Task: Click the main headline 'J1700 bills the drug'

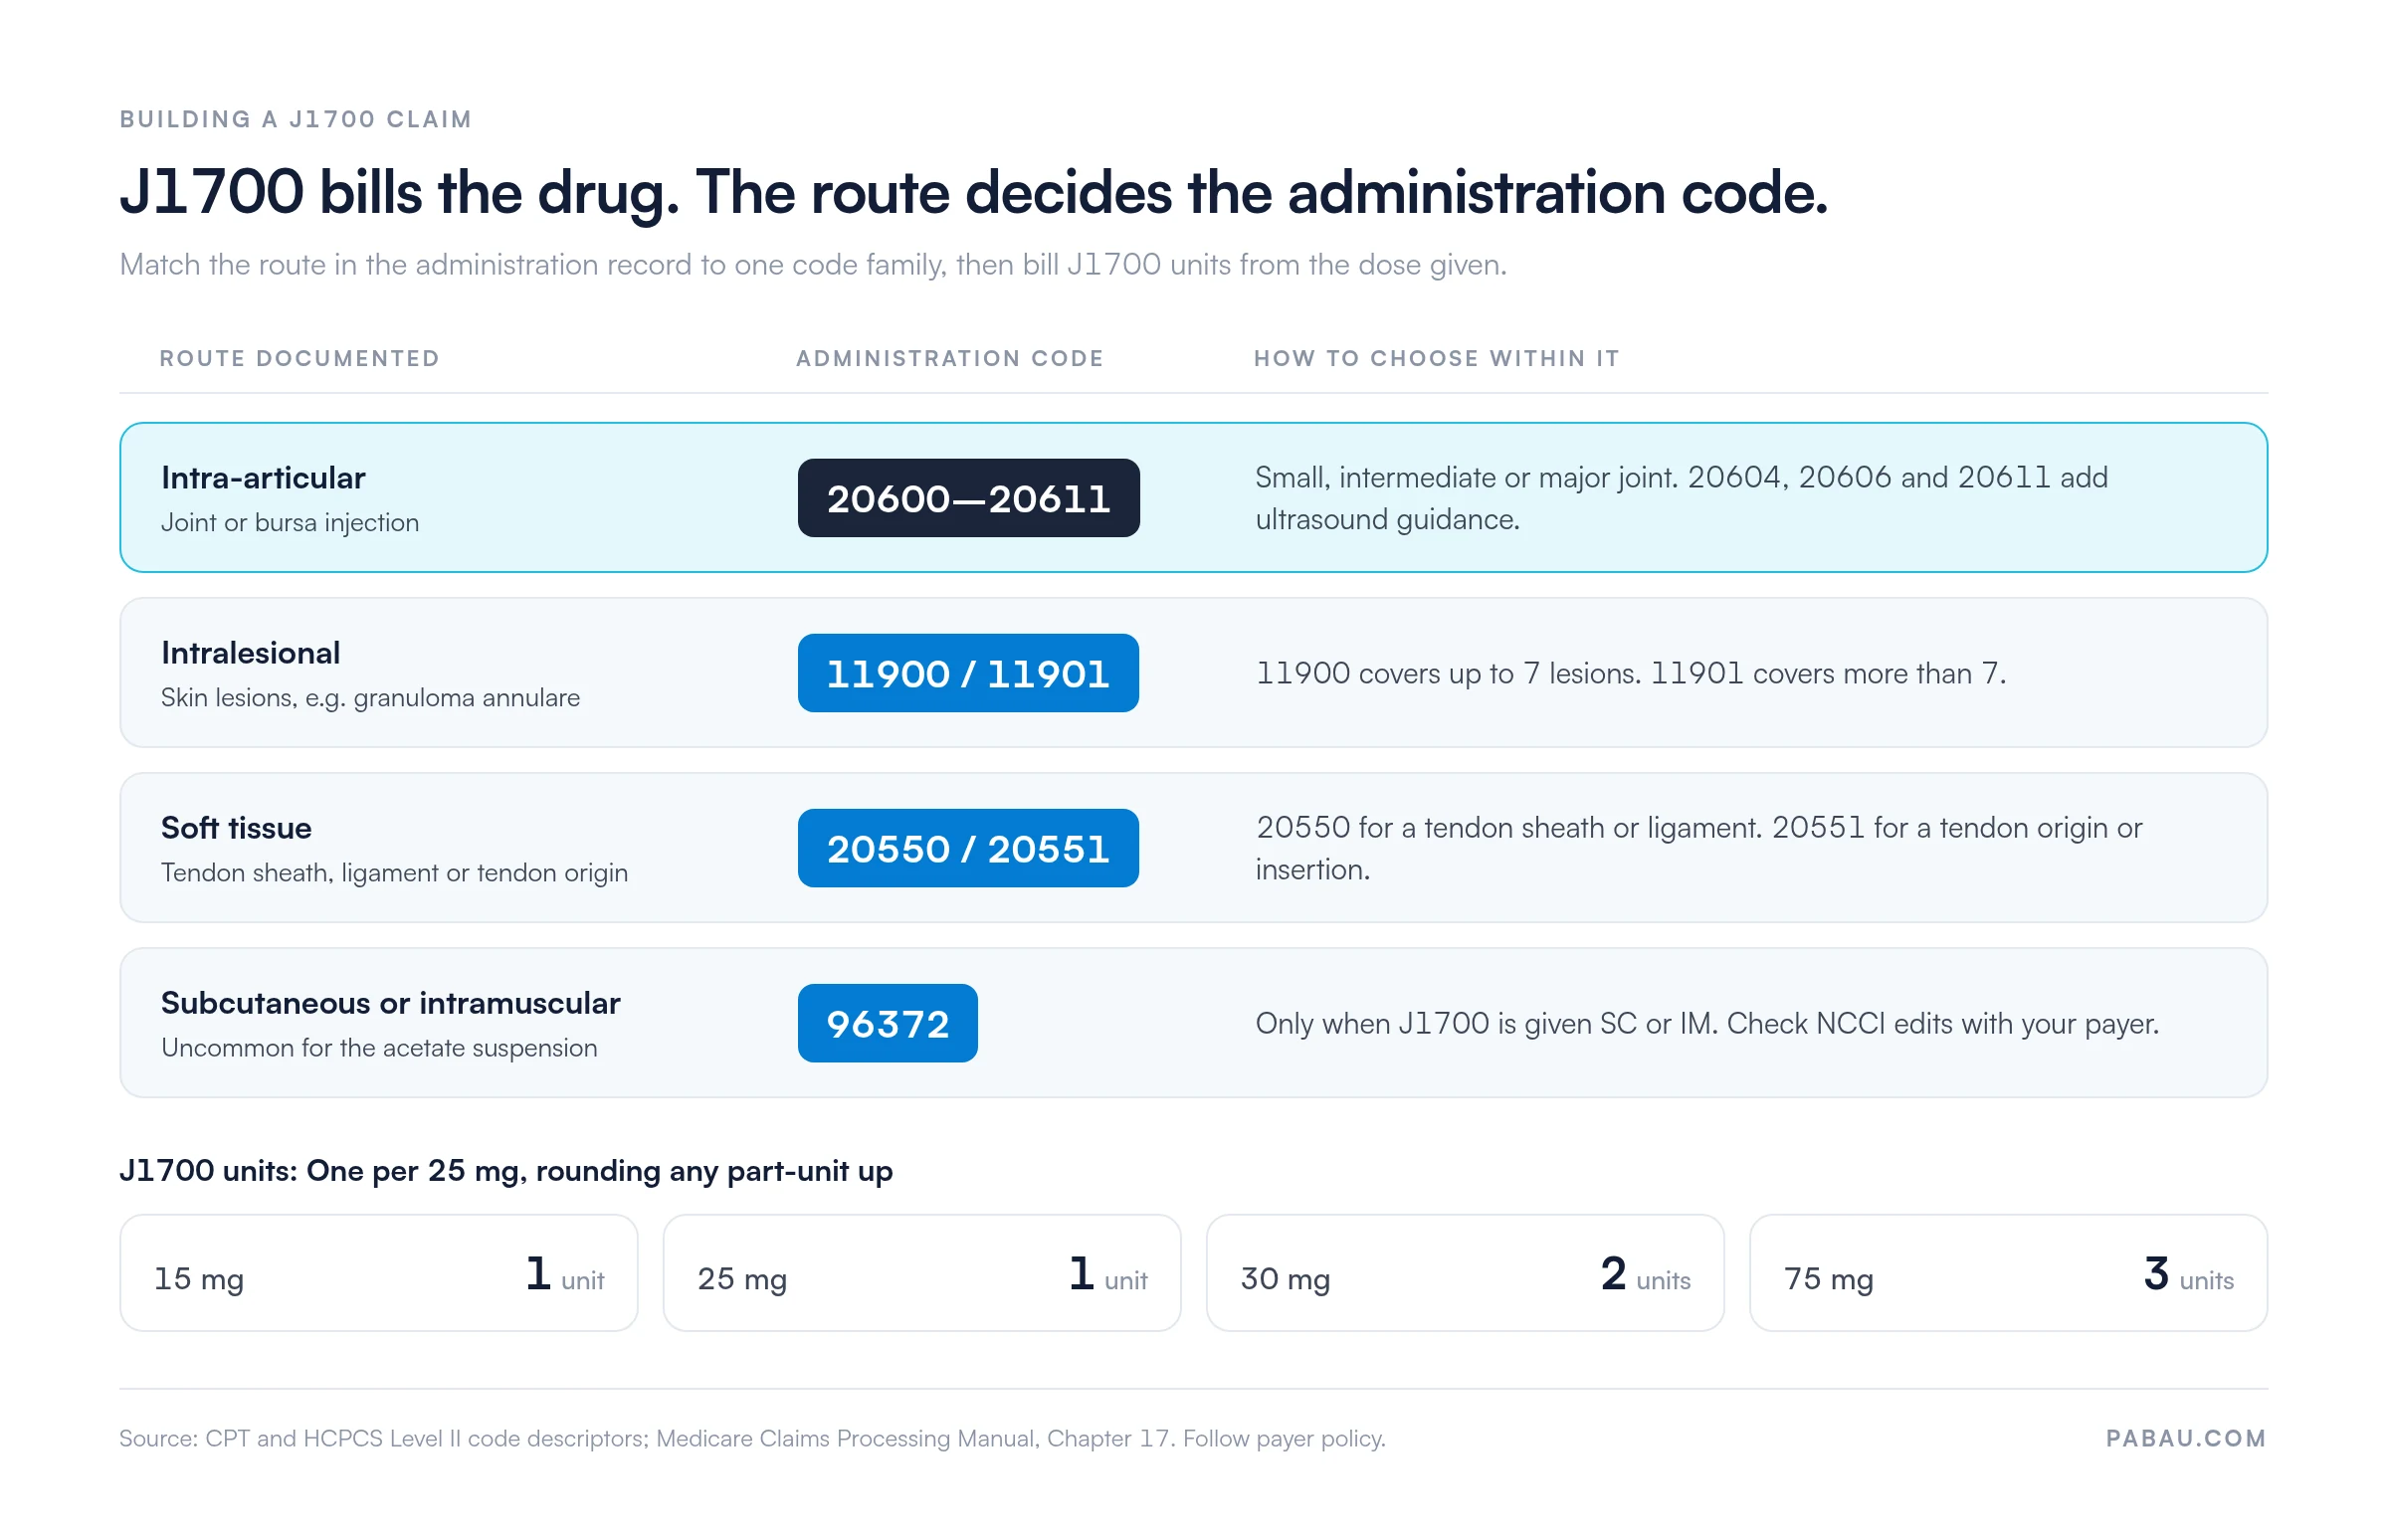Action: 974,192
